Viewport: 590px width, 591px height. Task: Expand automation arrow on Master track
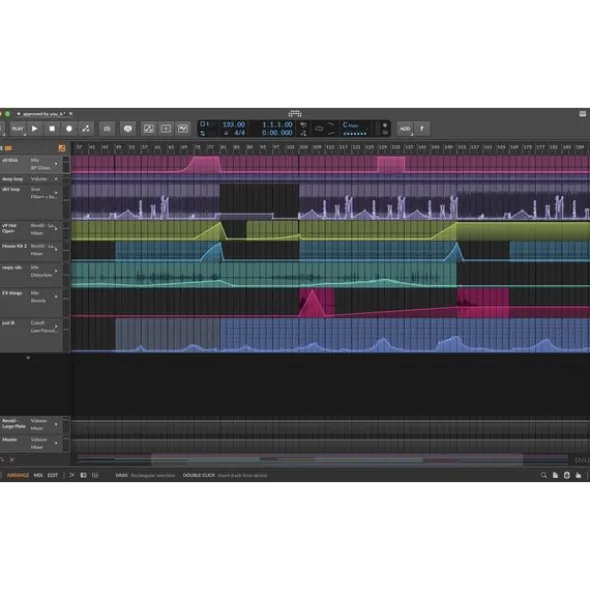pos(56,443)
